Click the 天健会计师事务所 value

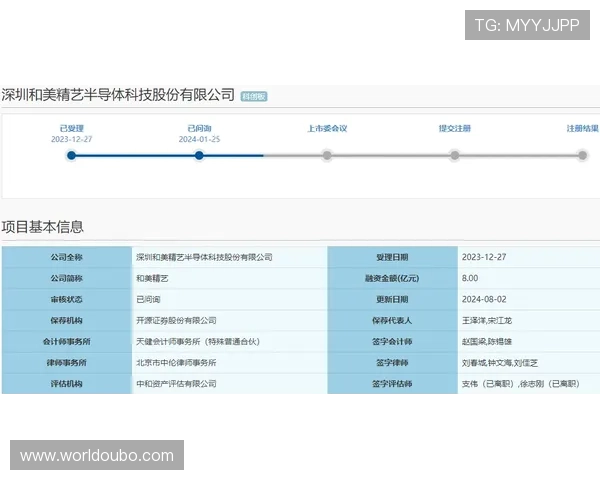pos(198,341)
